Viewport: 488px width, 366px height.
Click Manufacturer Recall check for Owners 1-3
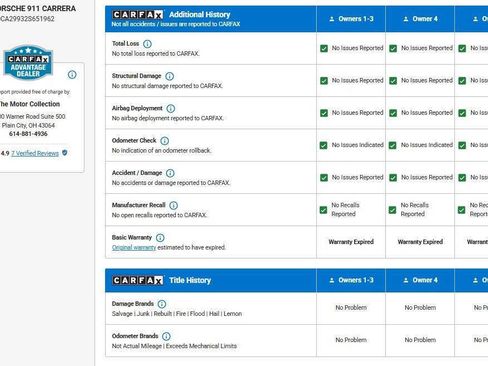coord(323,210)
